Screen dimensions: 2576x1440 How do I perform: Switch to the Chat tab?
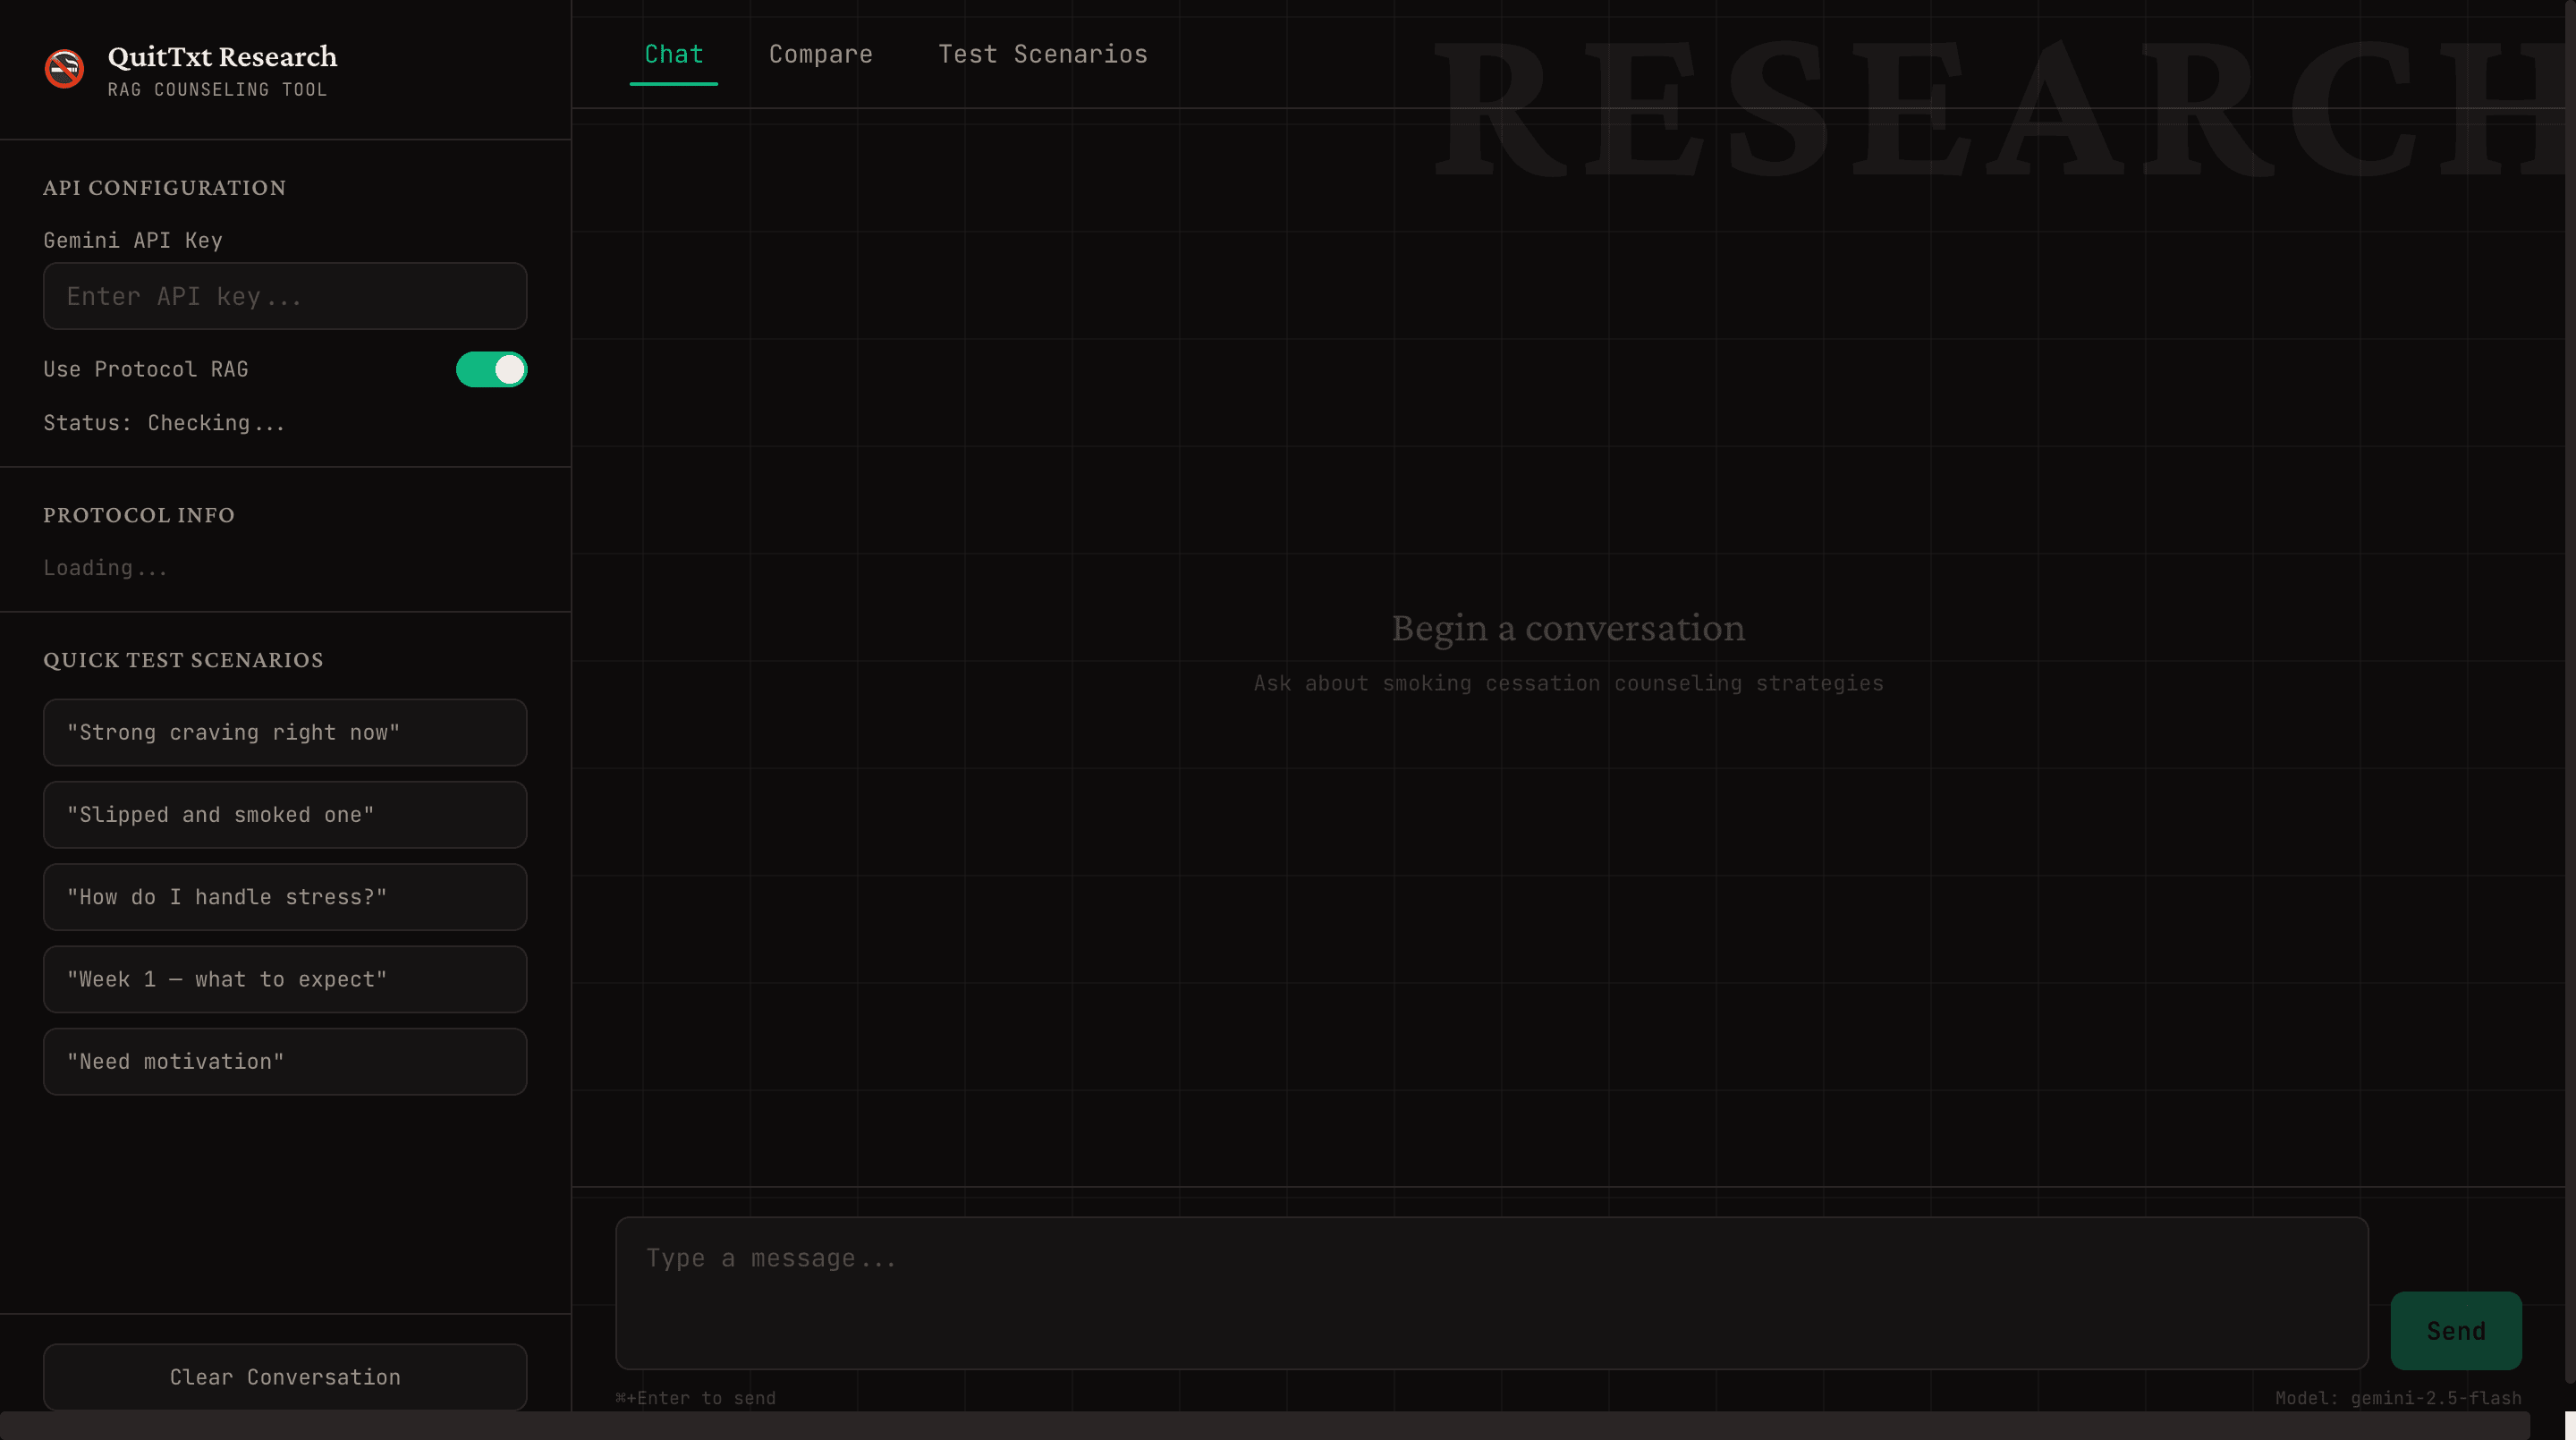[x=674, y=54]
